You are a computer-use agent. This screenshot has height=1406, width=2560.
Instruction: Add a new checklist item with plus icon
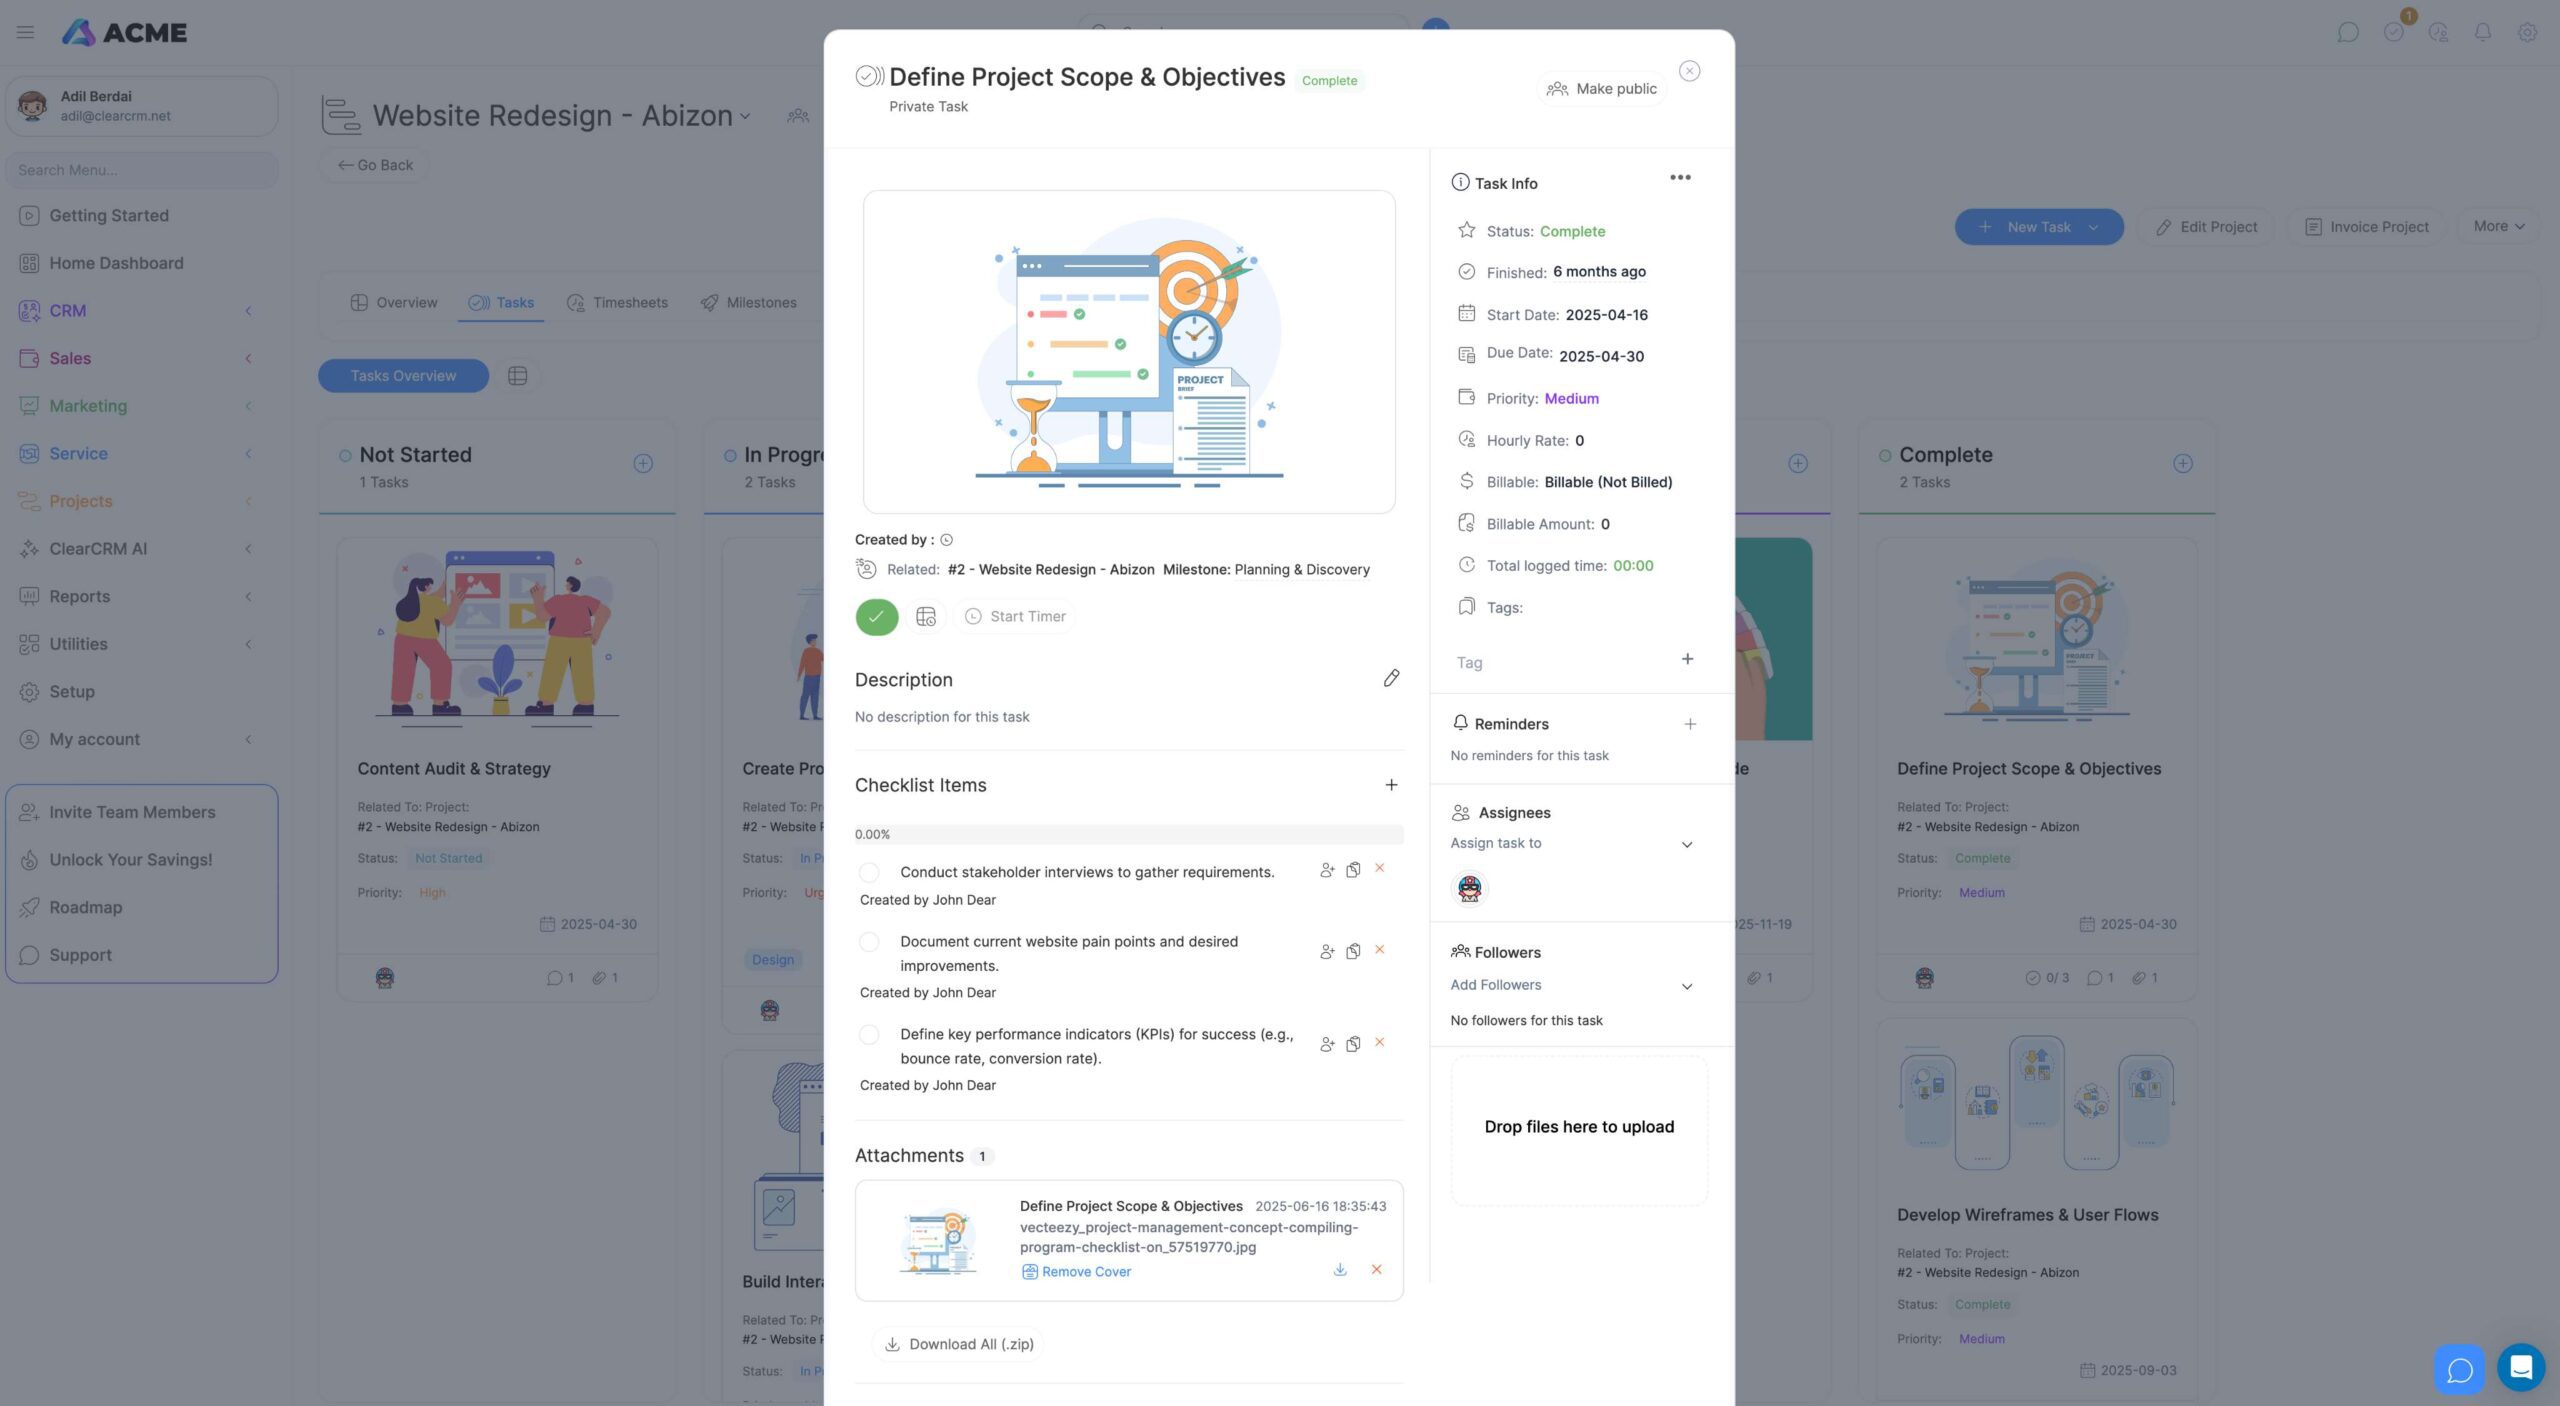click(x=1391, y=785)
